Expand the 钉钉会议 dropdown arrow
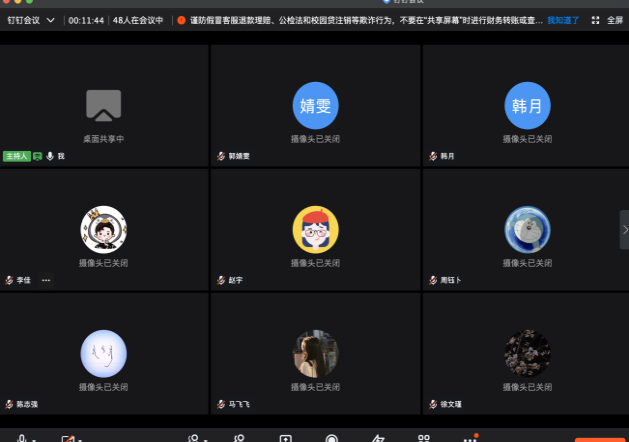The image size is (629, 442). click(51, 20)
